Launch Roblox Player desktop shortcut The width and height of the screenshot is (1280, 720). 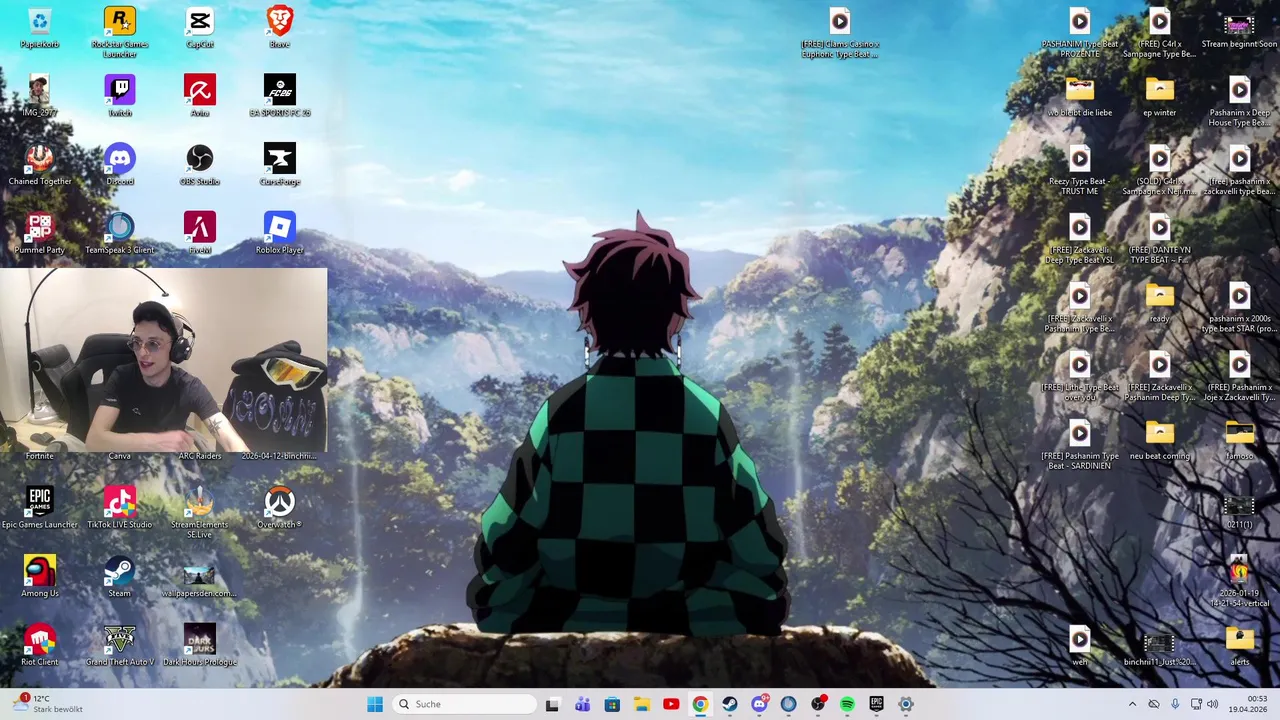click(279, 233)
